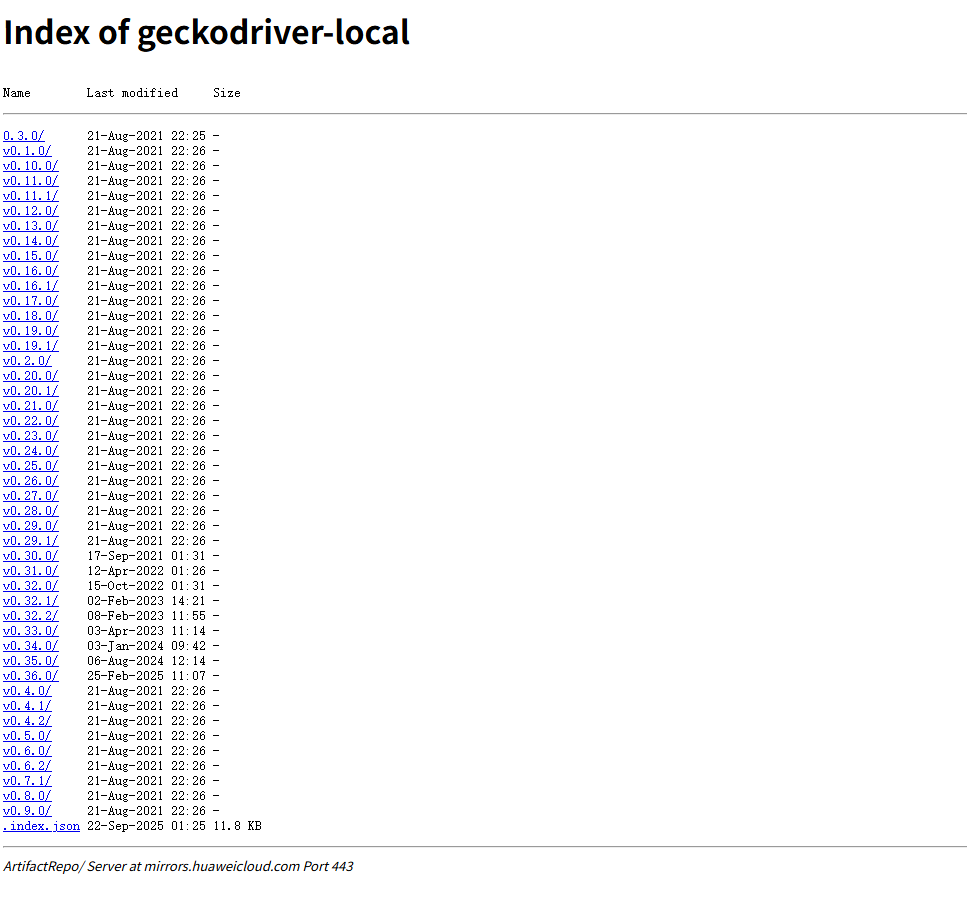The image size is (967, 902).
Task: Navigate to the v0.9.0/ directory
Action: click(x=27, y=811)
